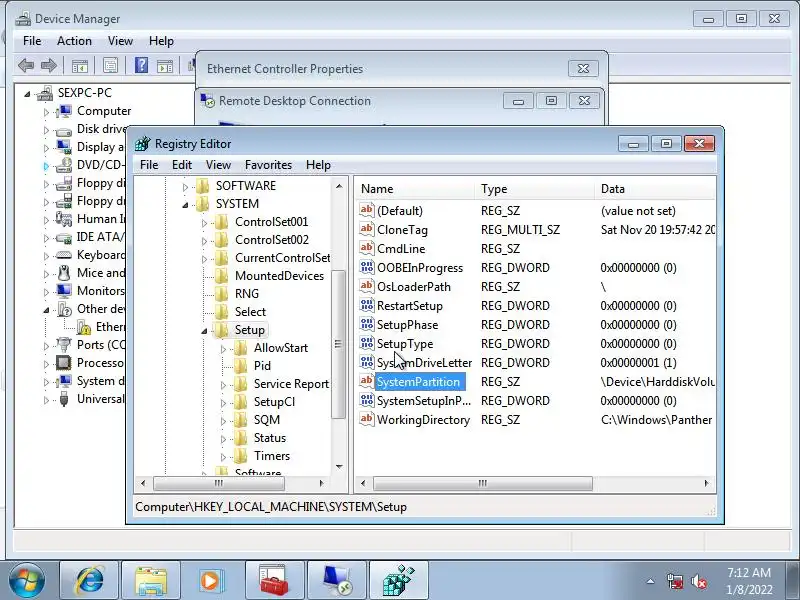Select the Ethernet Controller warning device icon
Screen dimensions: 800x600
pos(84,327)
